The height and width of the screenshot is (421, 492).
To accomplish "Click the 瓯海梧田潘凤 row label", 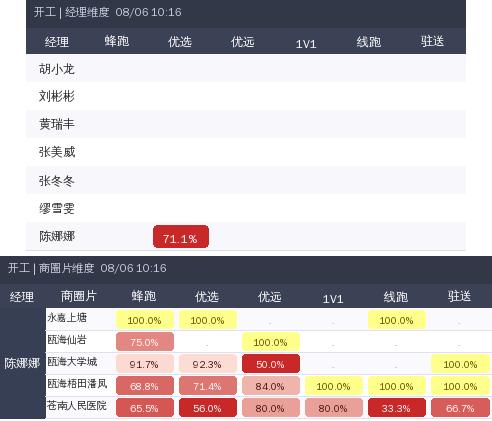I will tap(77, 383).
